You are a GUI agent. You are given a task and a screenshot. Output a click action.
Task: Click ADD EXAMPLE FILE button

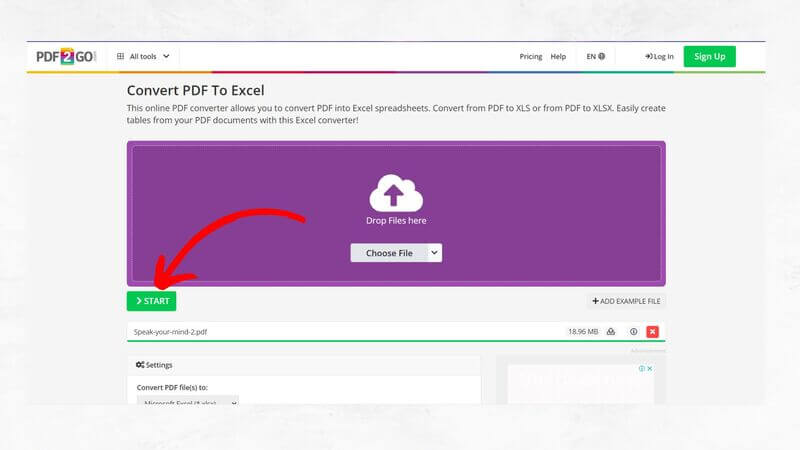point(626,301)
